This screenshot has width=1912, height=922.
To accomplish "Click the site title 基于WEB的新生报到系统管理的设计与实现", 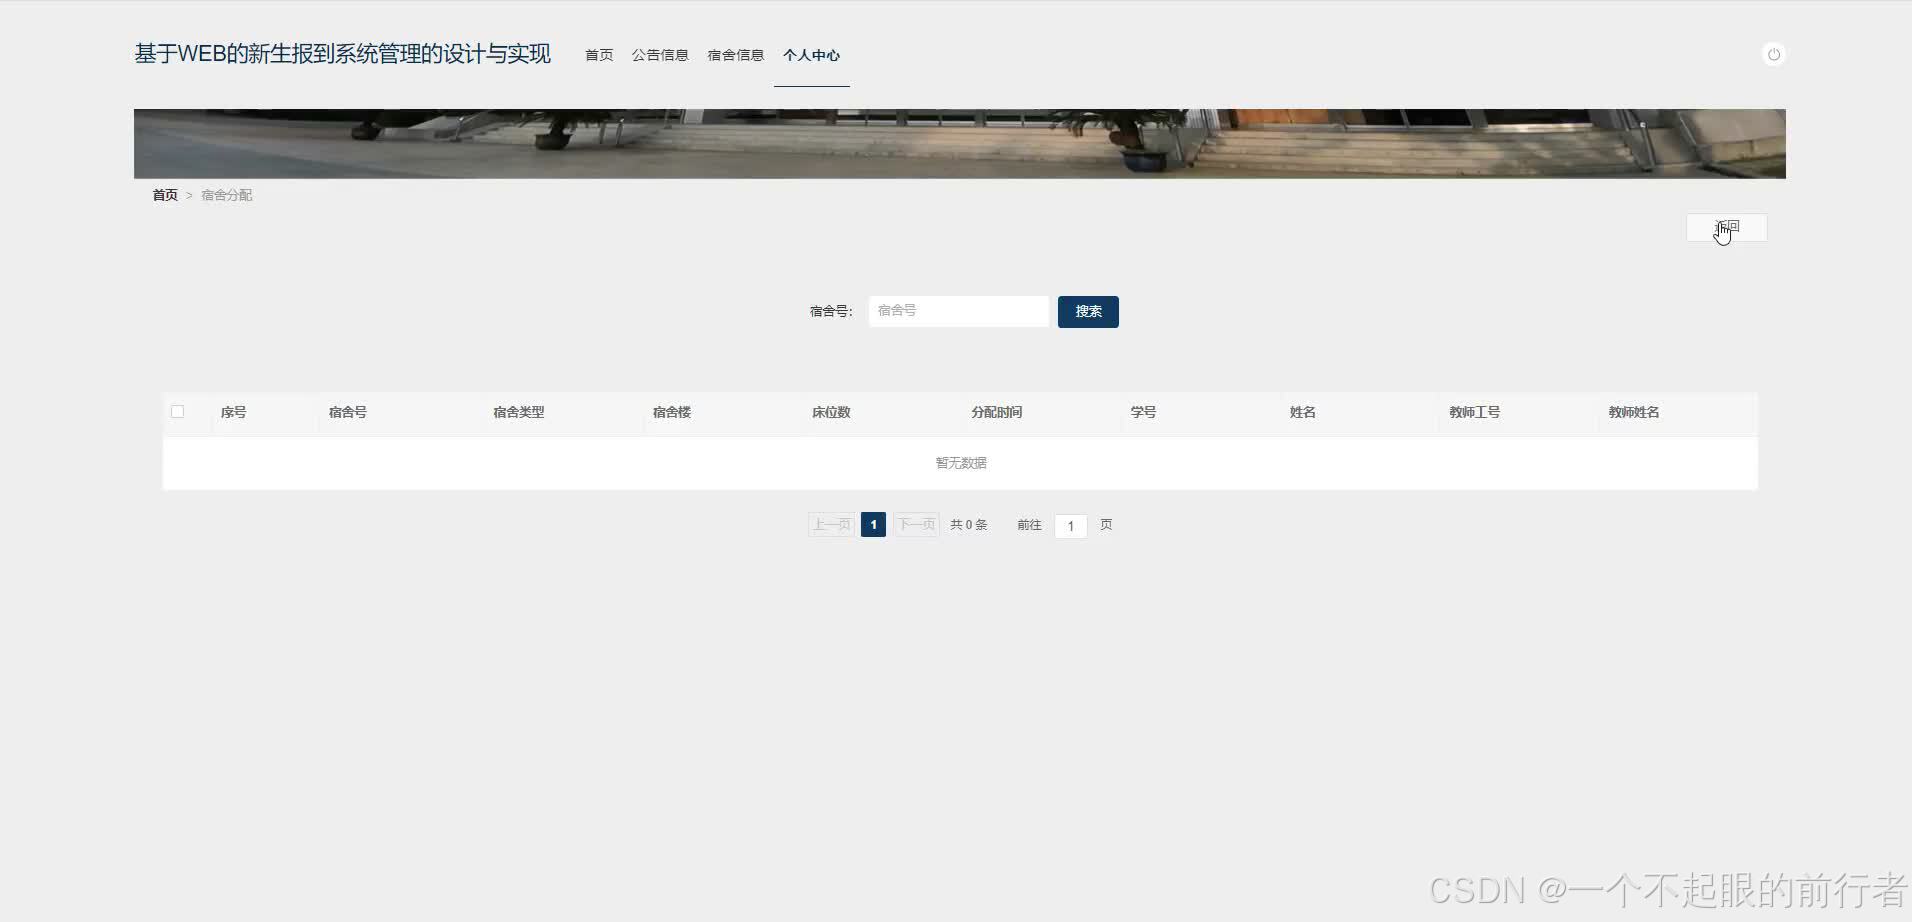I will (342, 54).
